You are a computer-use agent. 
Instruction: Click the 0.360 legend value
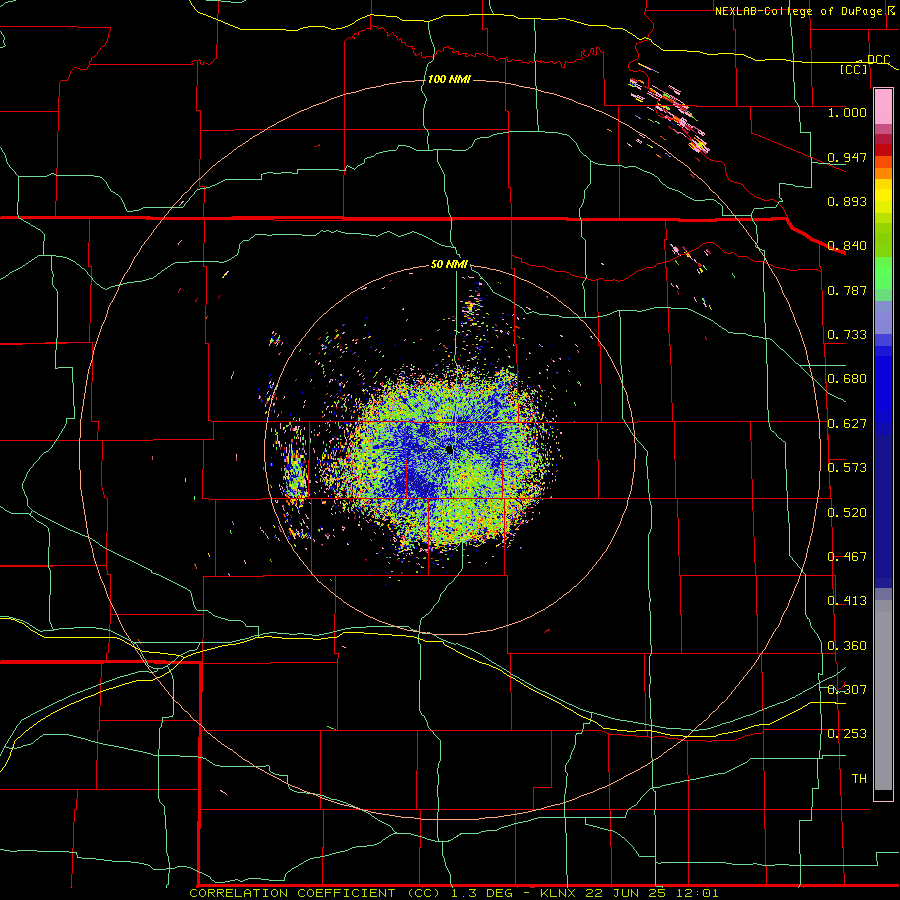[x=847, y=646]
